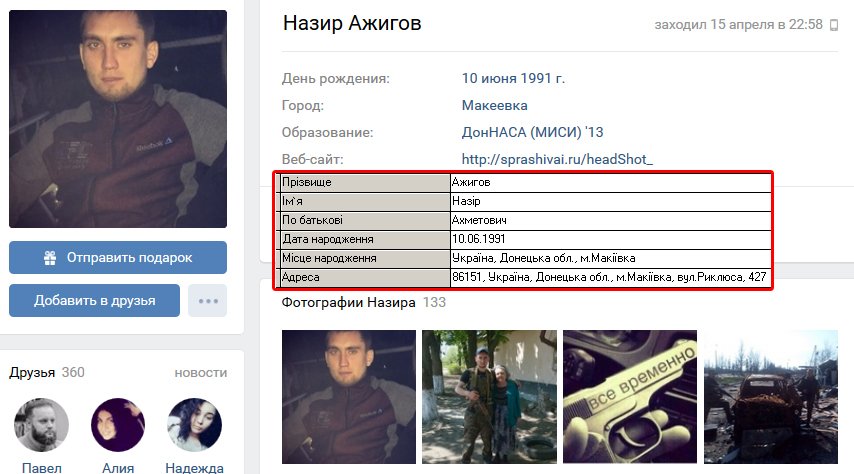Image resolution: width=854 pixels, height=474 pixels.
Task: Open the pistol photo thumbnail
Action: (x=630, y=397)
